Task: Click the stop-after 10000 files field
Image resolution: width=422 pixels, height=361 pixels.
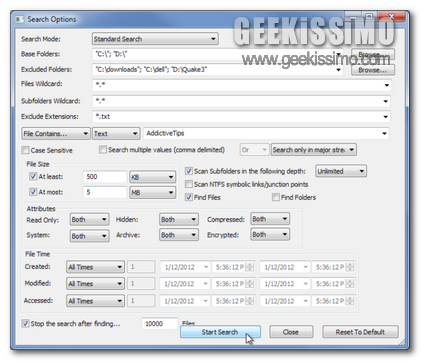Action: (x=160, y=324)
